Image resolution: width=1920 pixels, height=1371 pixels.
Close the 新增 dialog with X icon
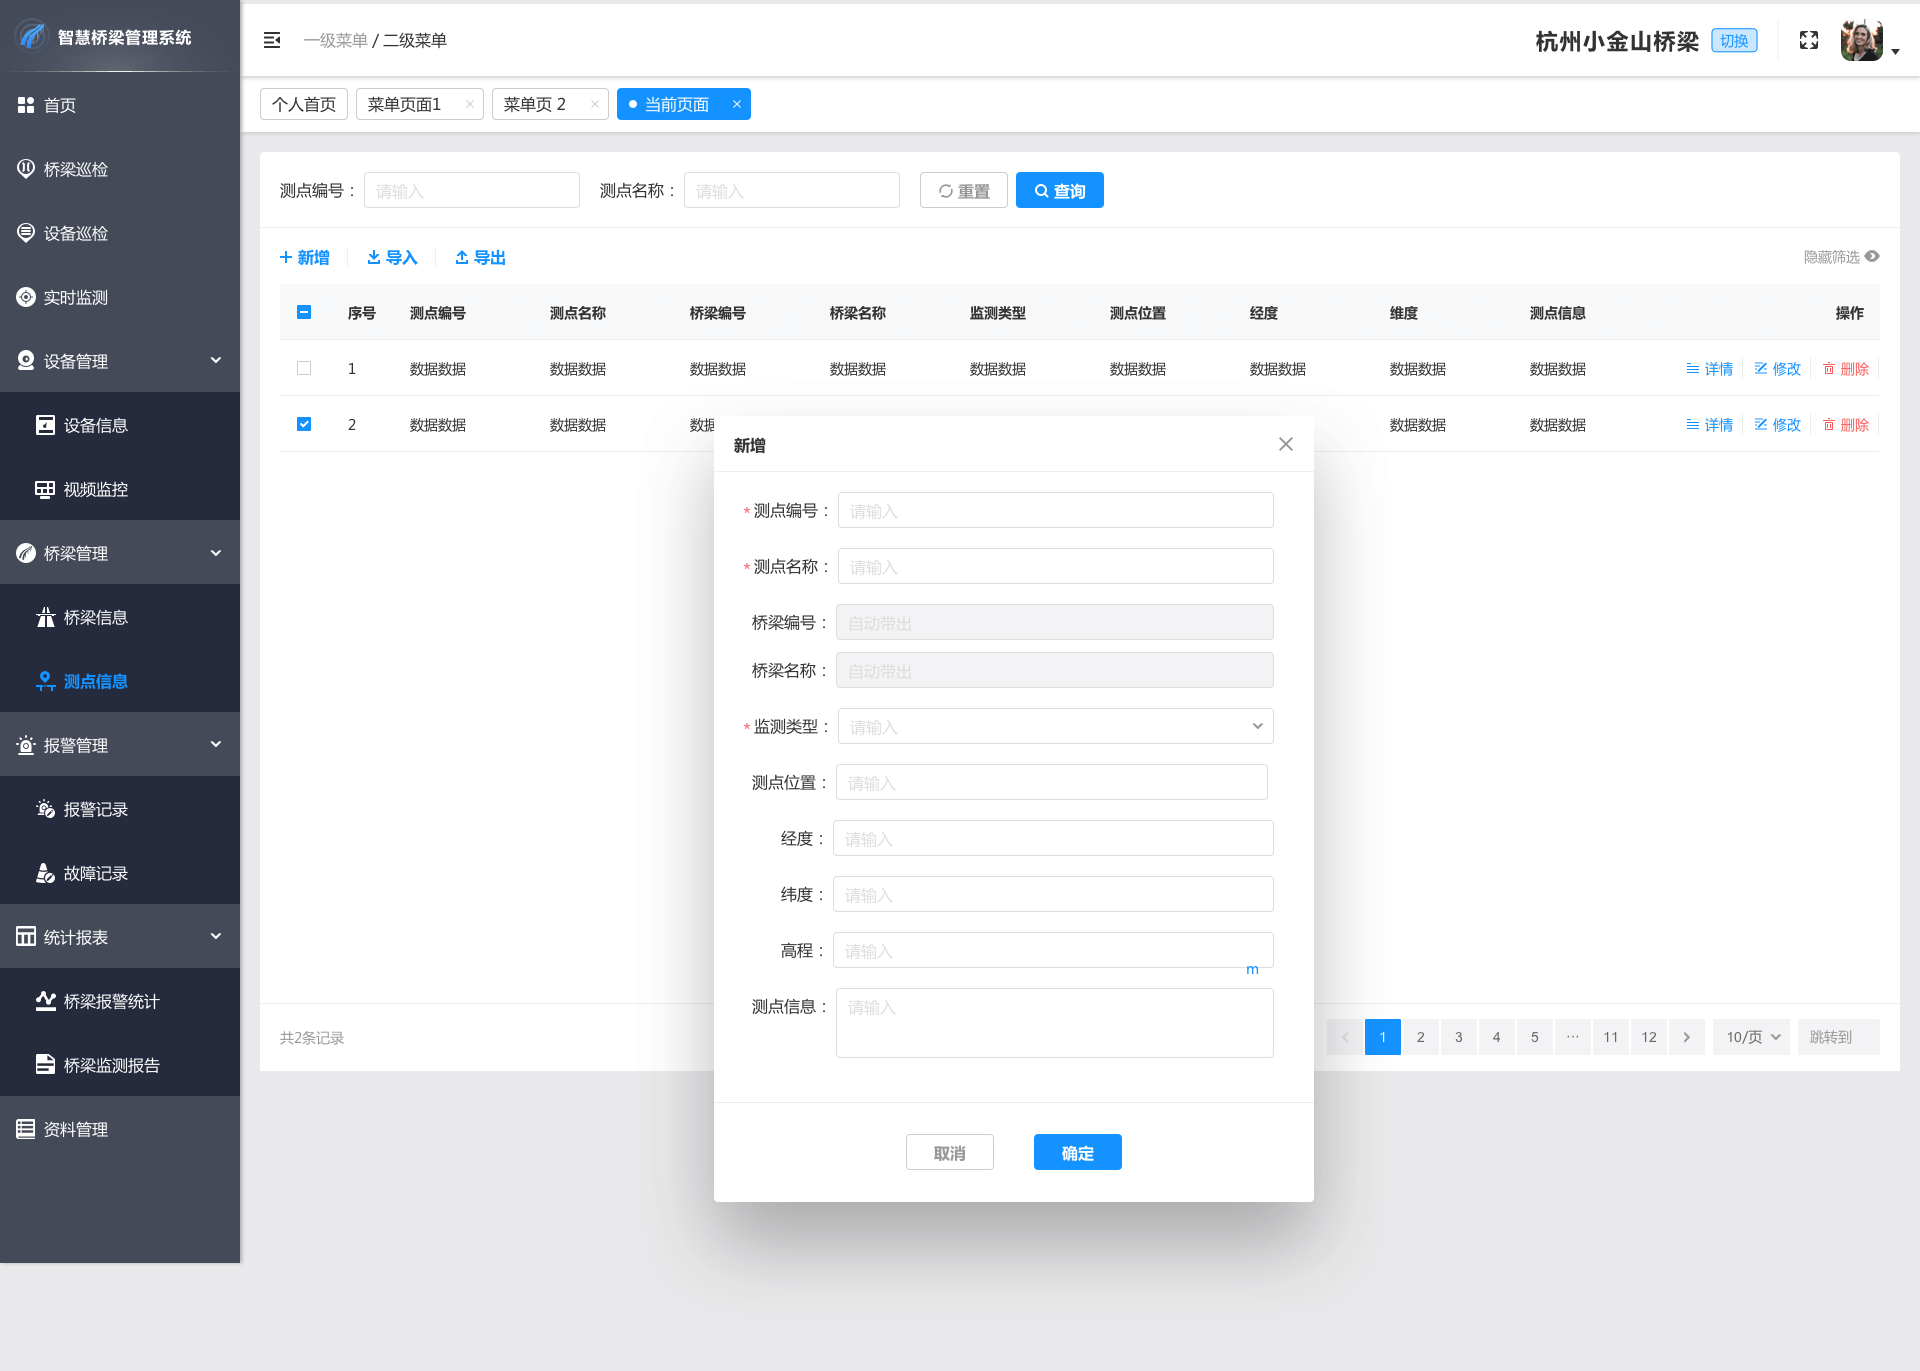[x=1285, y=444]
